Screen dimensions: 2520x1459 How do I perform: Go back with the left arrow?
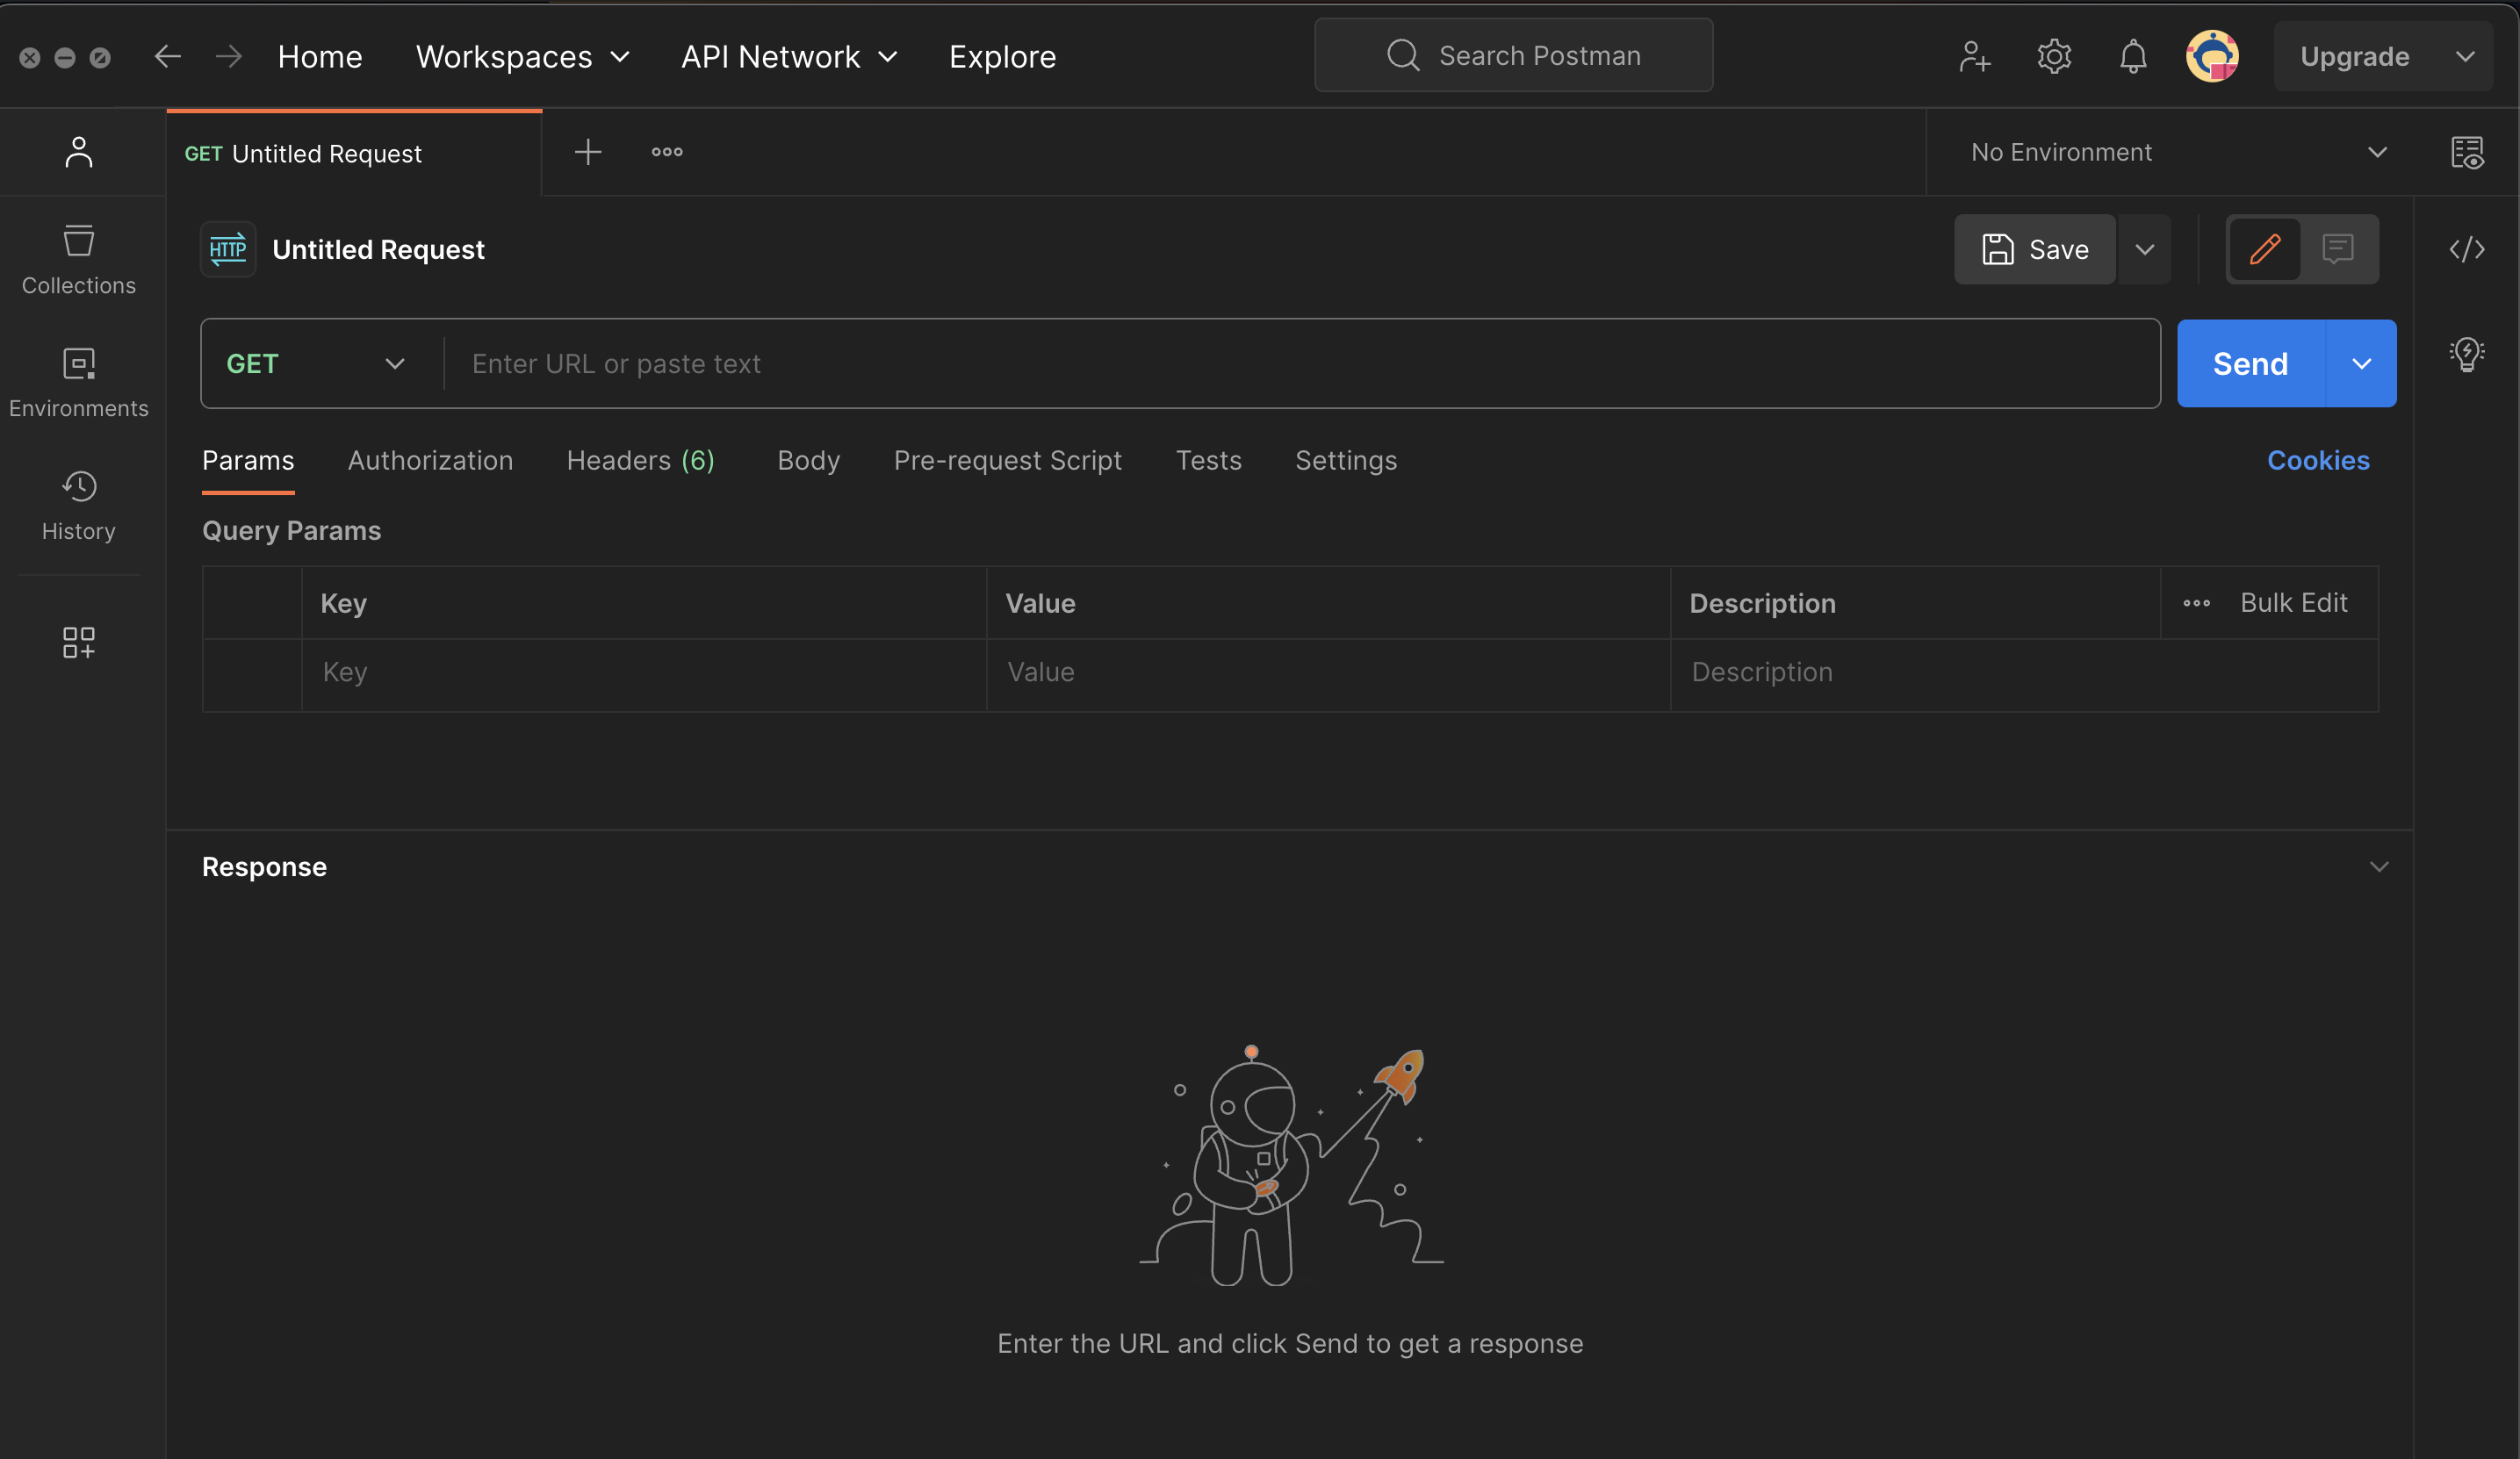(x=168, y=56)
